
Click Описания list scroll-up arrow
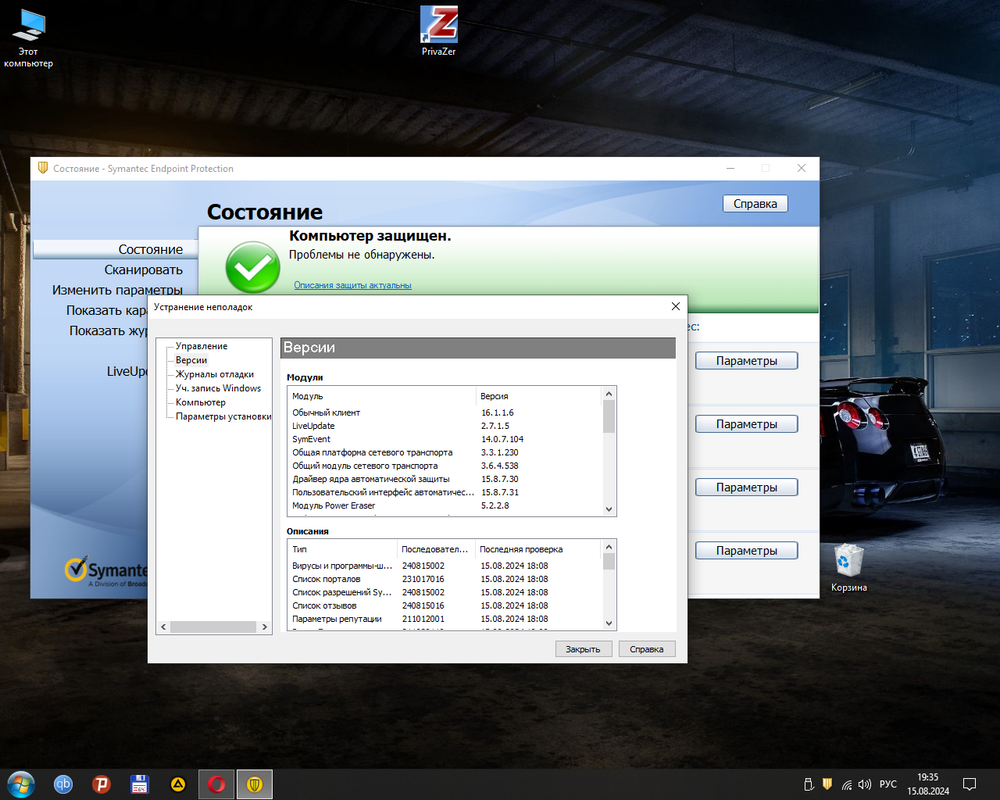tap(609, 547)
